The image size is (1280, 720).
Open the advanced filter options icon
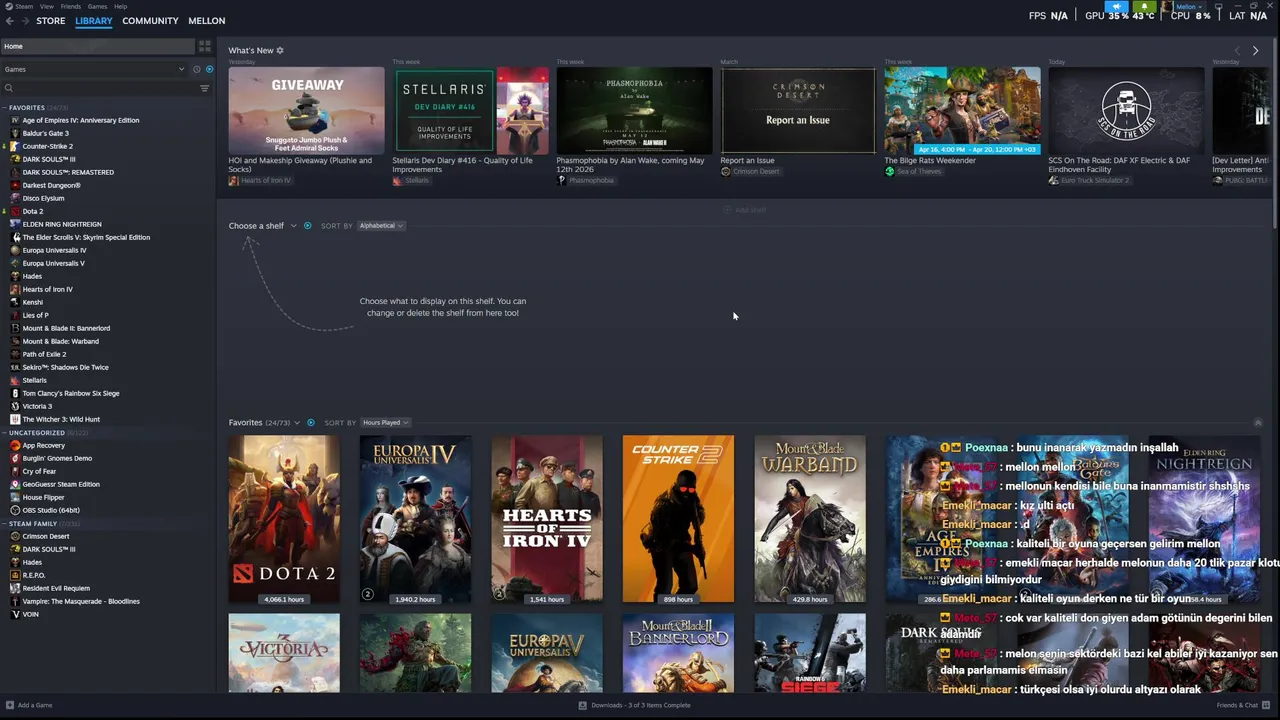pyautogui.click(x=205, y=88)
